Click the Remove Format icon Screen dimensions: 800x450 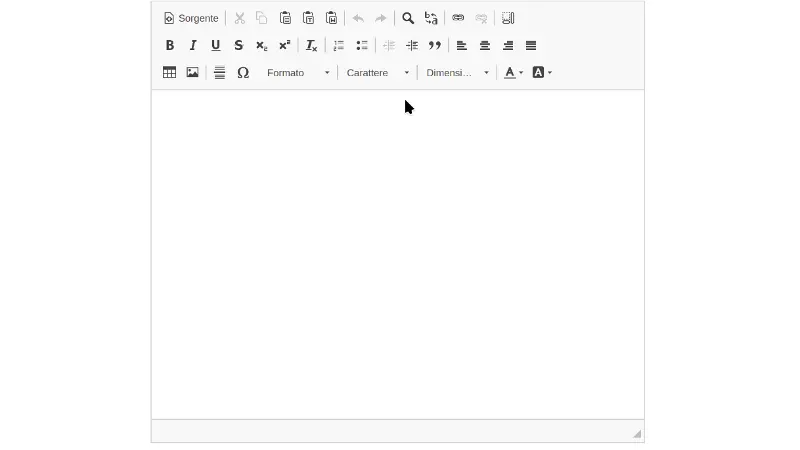(x=311, y=45)
